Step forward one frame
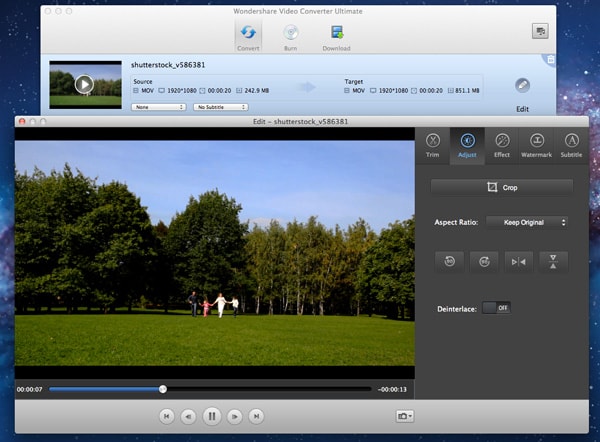Image resolution: width=600 pixels, height=442 pixels. pos(235,416)
